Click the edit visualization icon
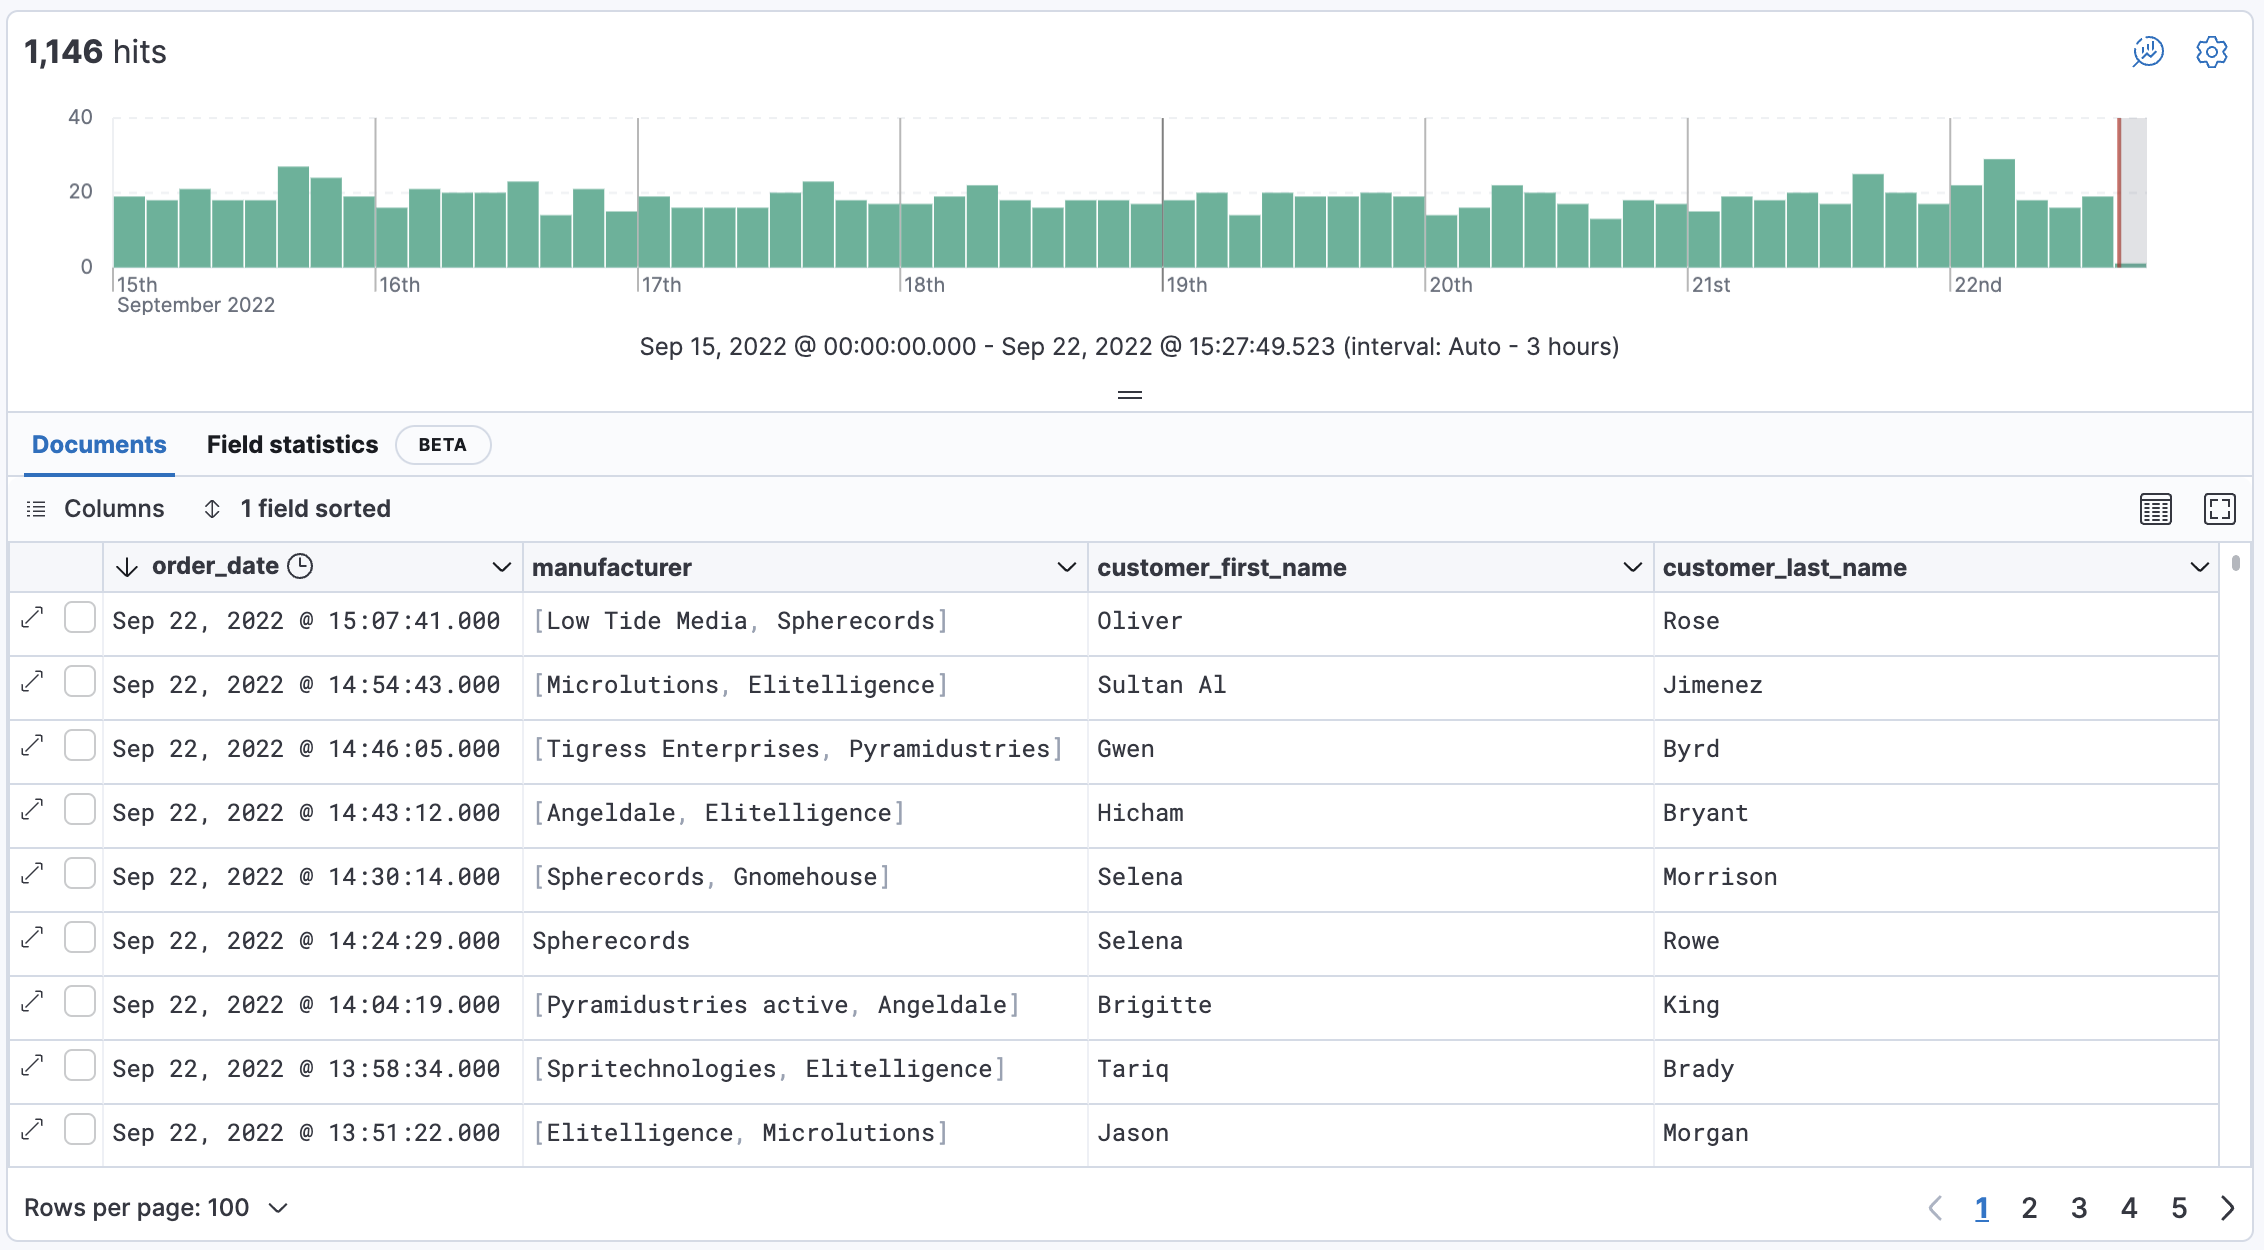 2147,52
